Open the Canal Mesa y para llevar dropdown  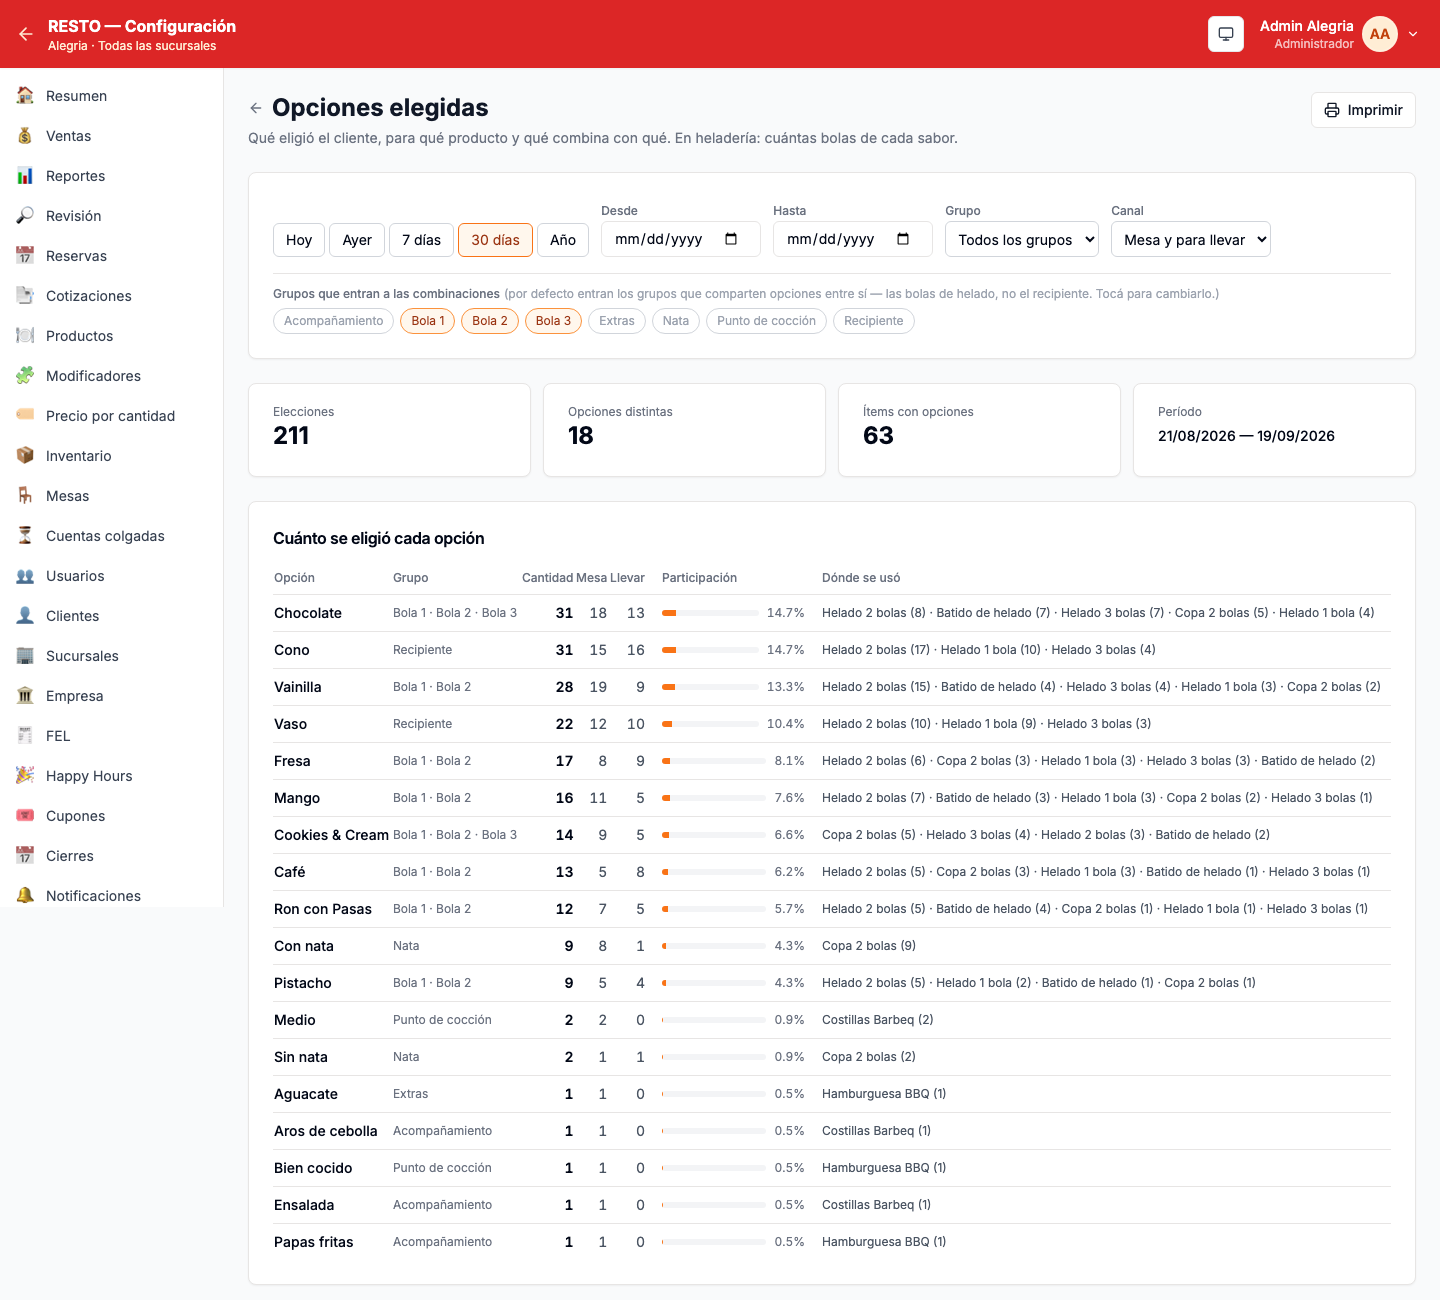[x=1191, y=239]
